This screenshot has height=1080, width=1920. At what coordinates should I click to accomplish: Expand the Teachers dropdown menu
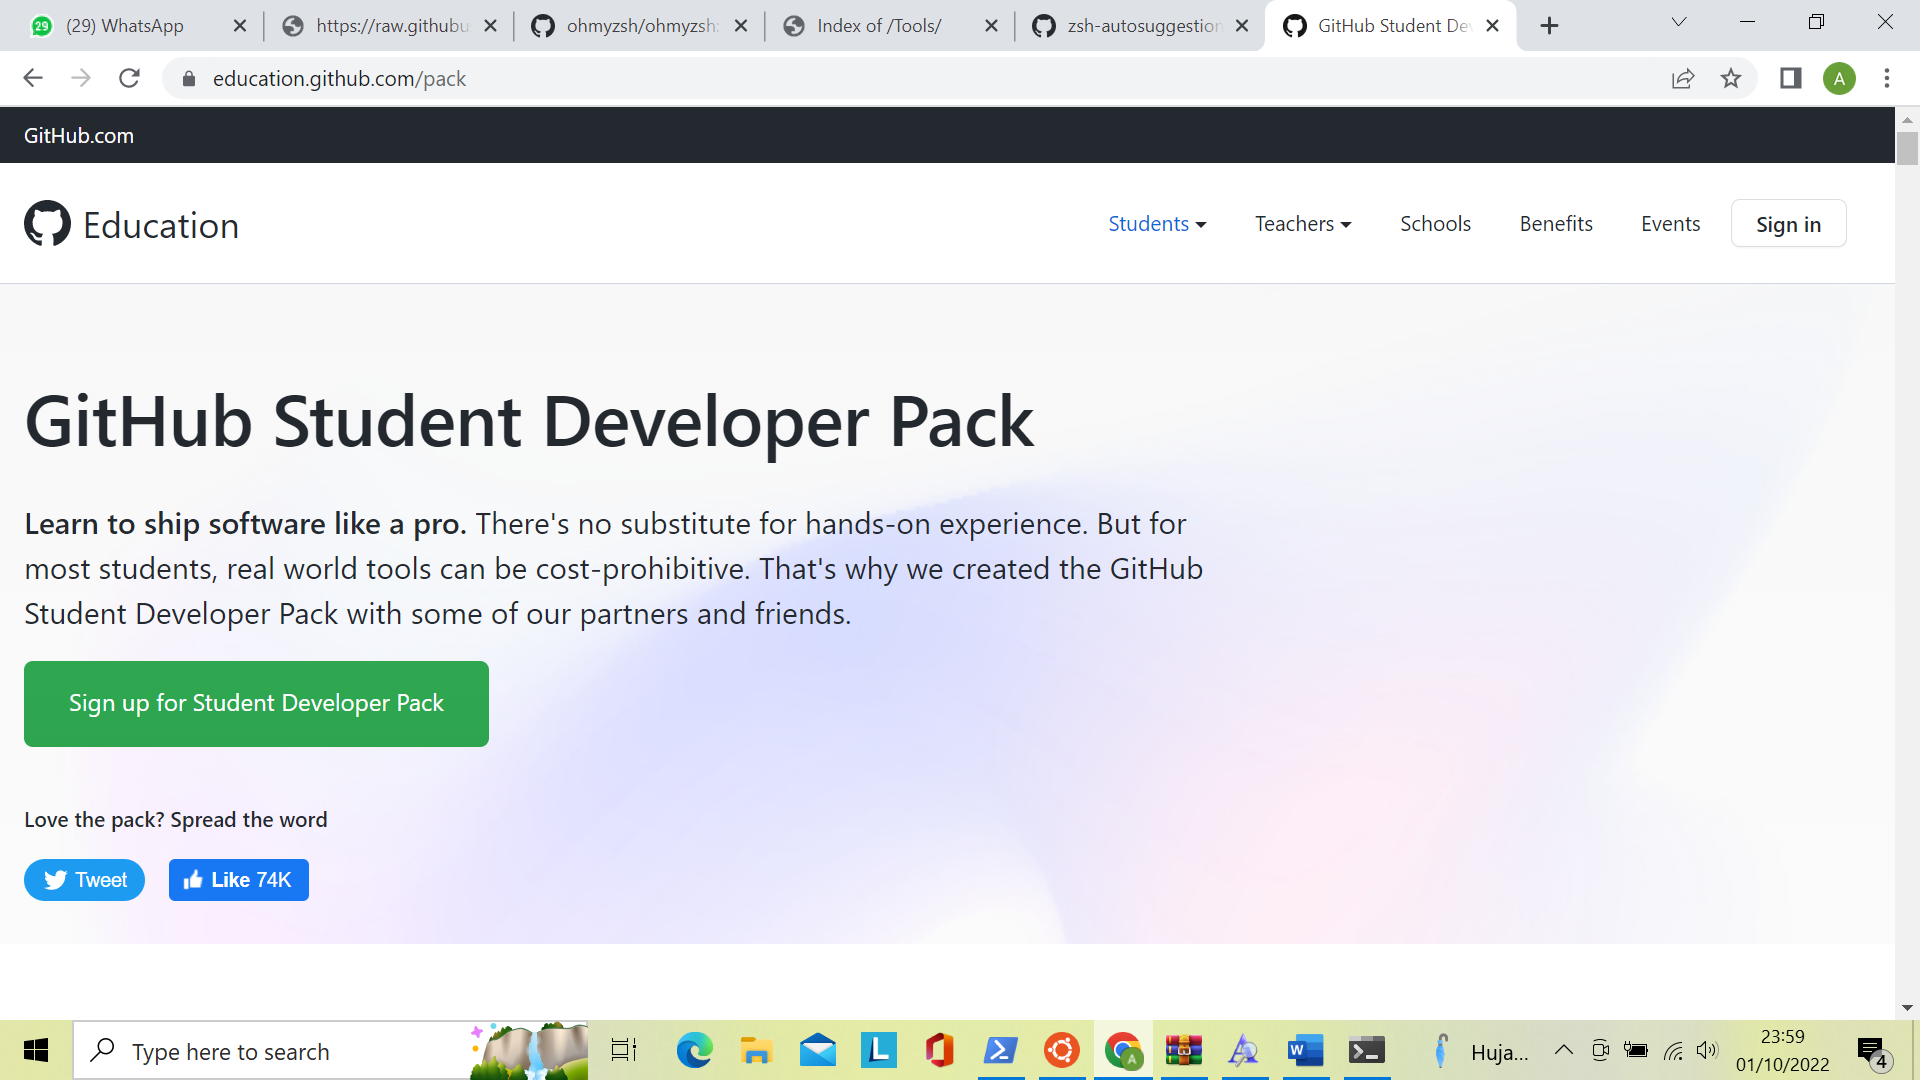tap(1302, 223)
